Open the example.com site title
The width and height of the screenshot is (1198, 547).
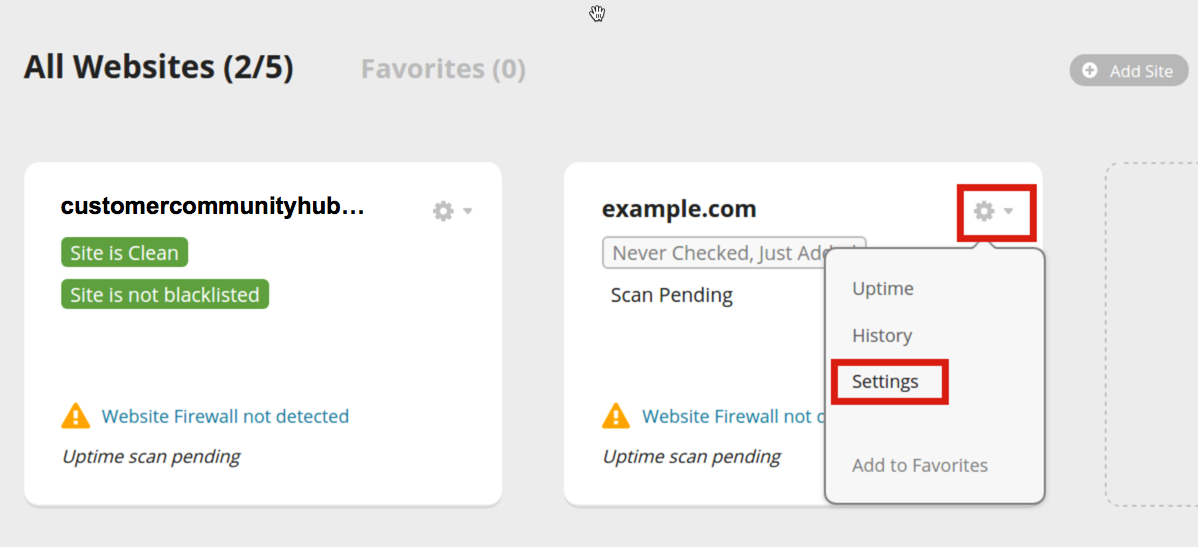click(x=679, y=209)
